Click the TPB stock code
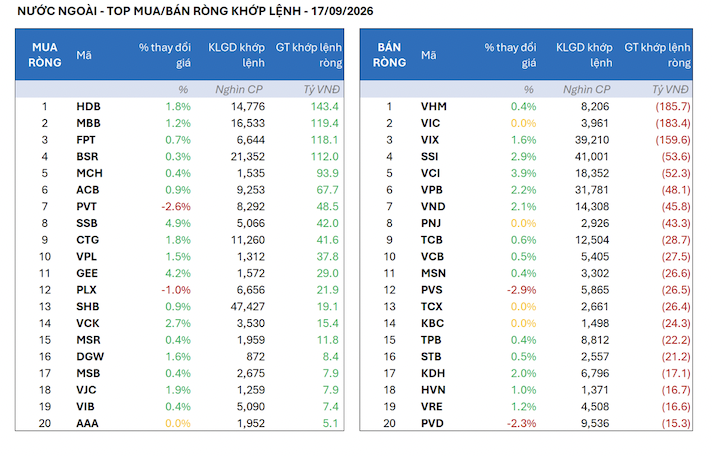 tap(431, 340)
